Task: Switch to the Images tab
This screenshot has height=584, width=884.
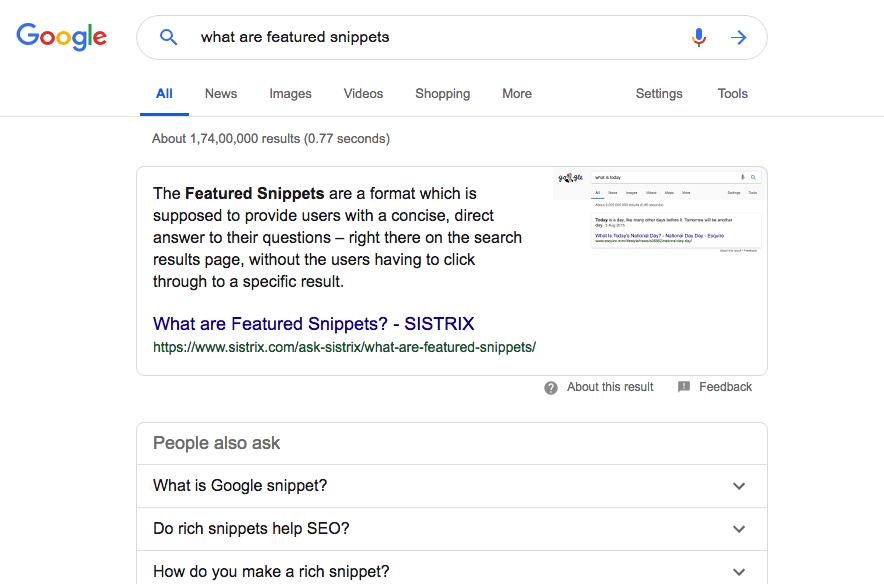Action: 290,94
